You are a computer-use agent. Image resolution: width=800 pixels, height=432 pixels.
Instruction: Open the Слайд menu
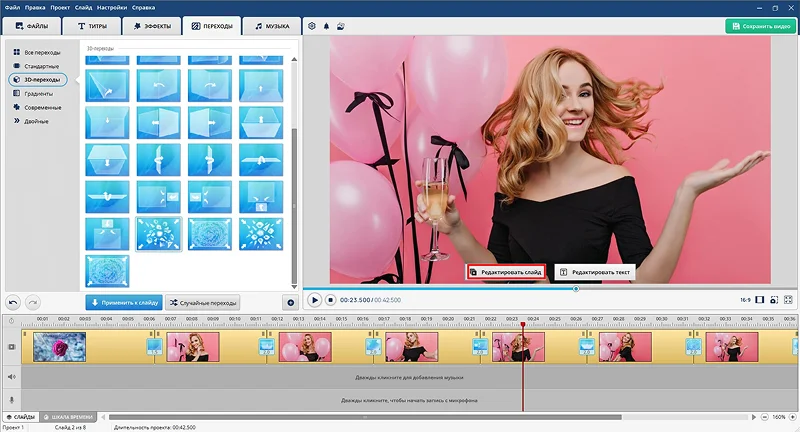coord(83,8)
